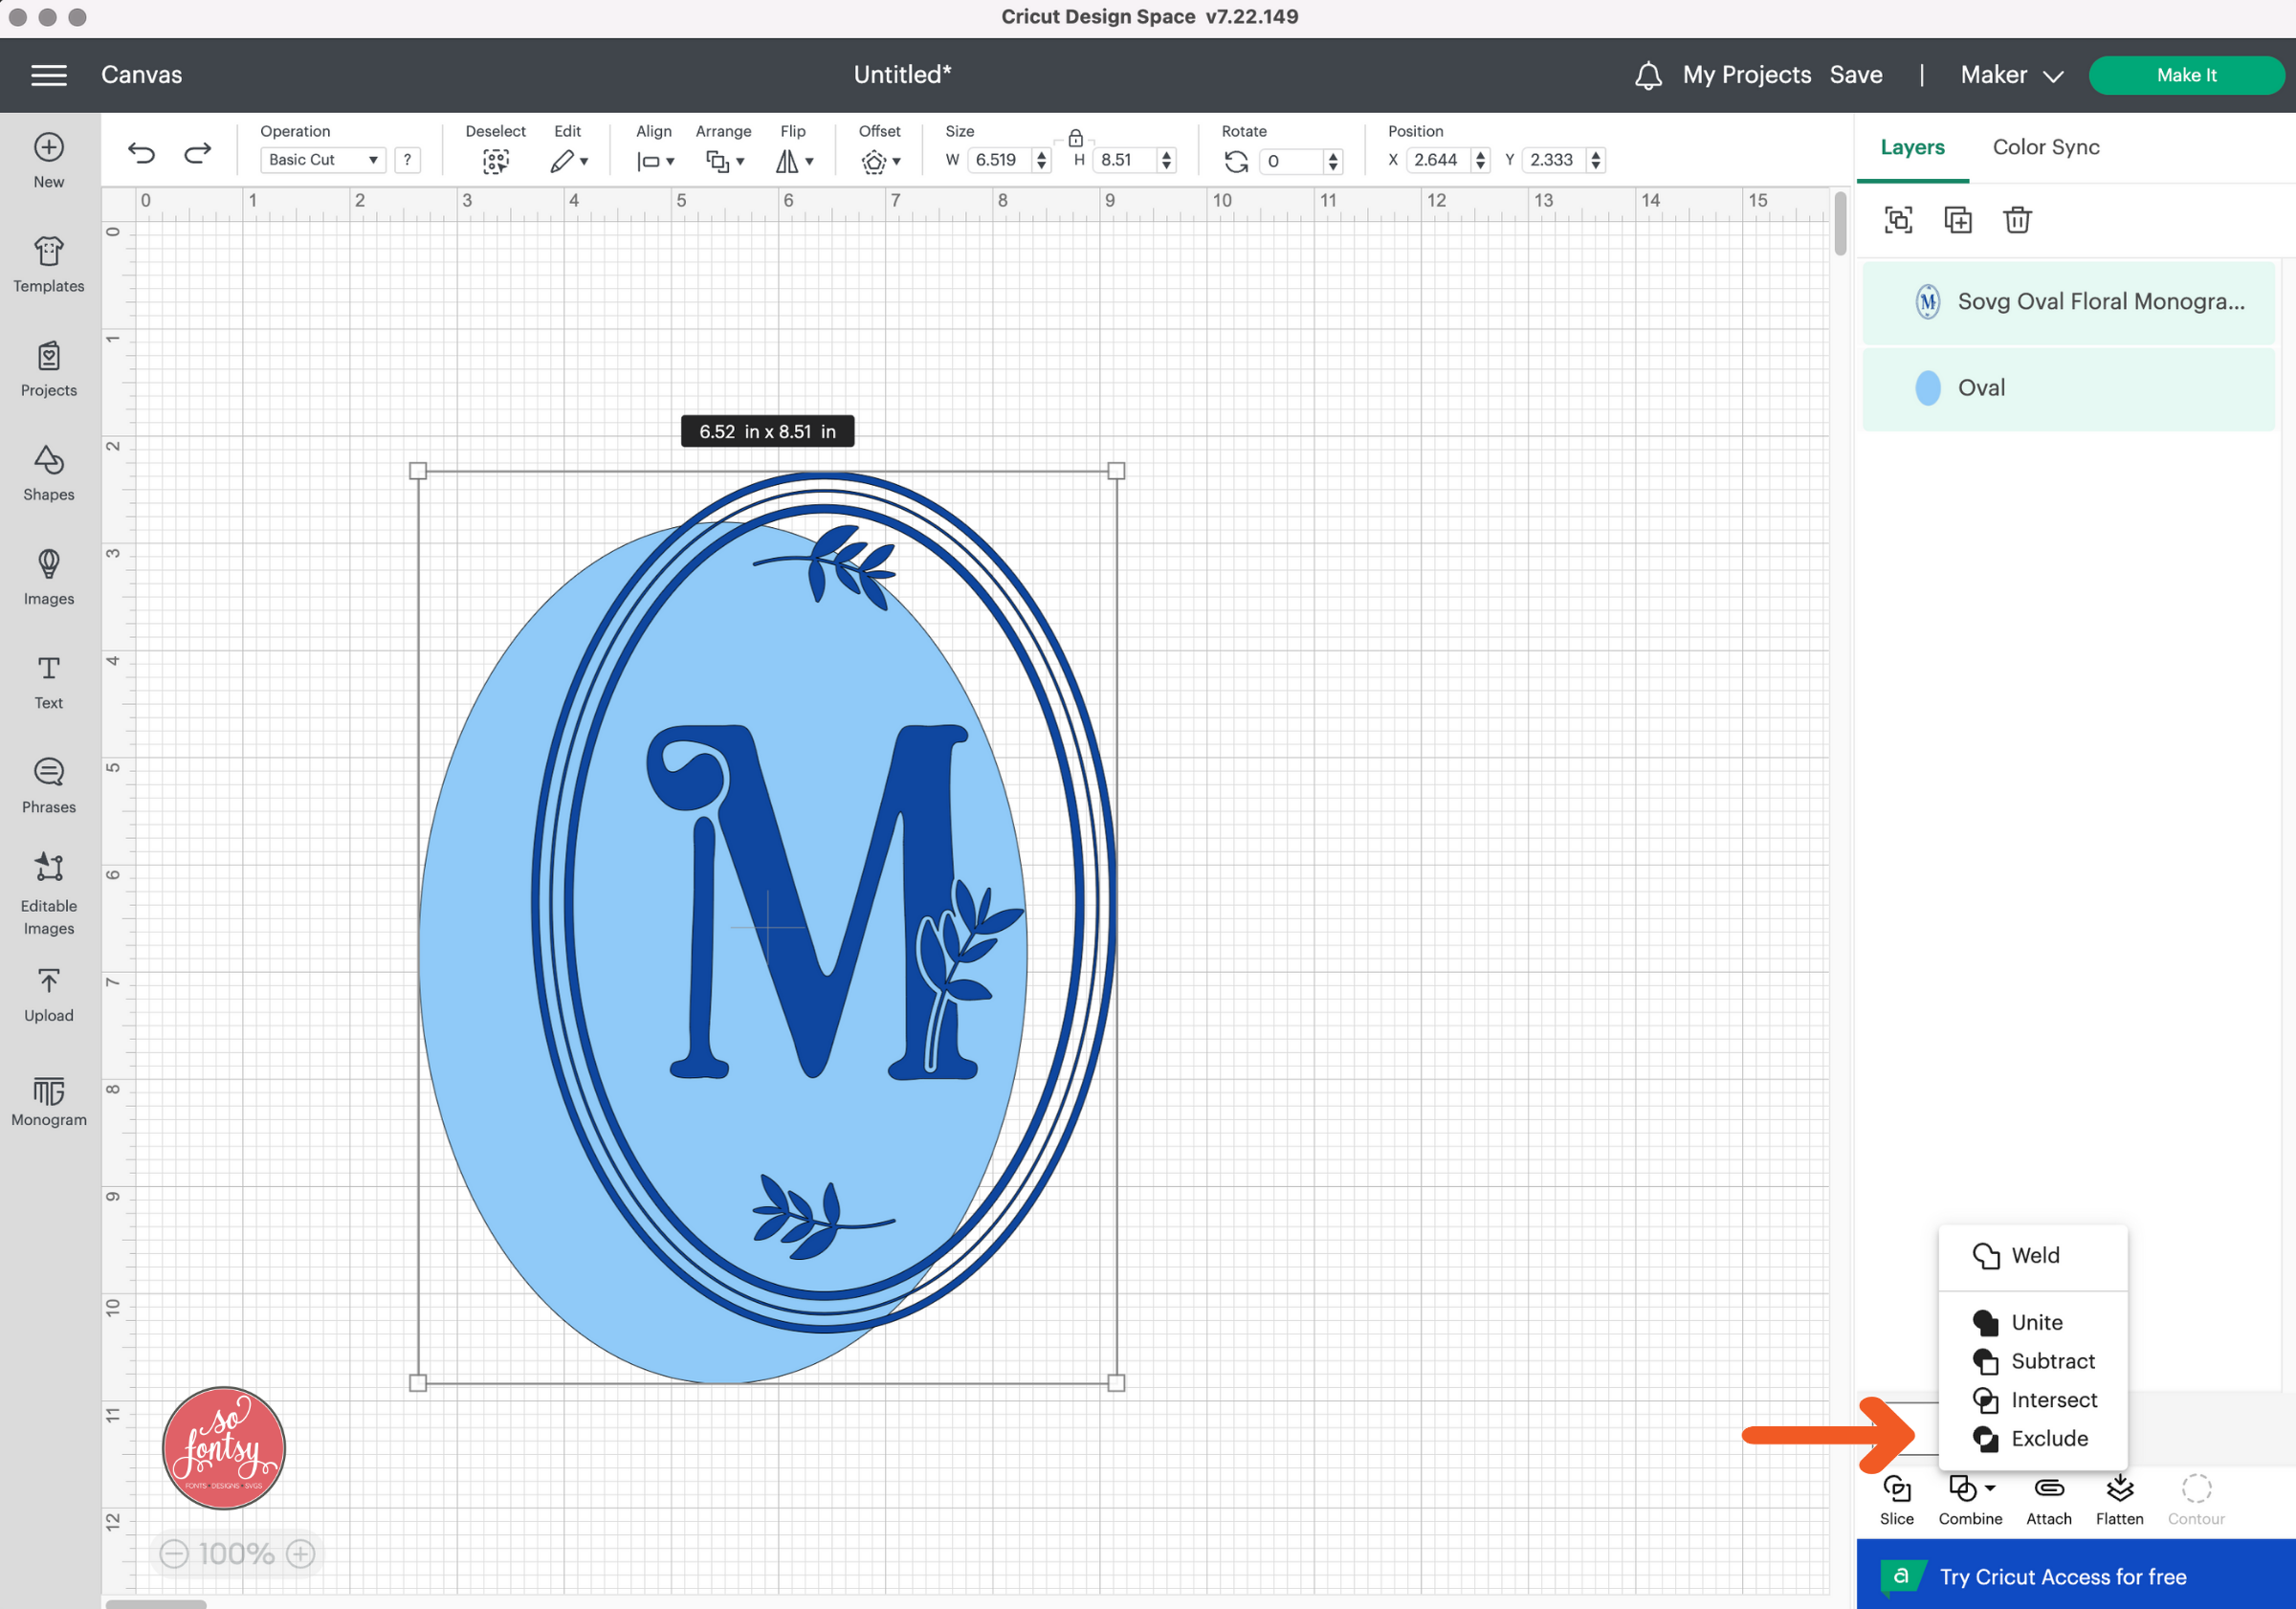Select the Layers tab

tap(1914, 146)
